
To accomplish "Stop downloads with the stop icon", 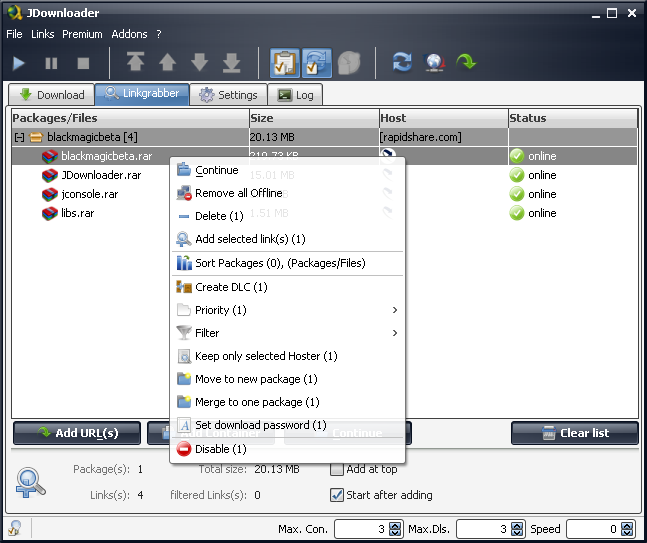I will tap(83, 64).
